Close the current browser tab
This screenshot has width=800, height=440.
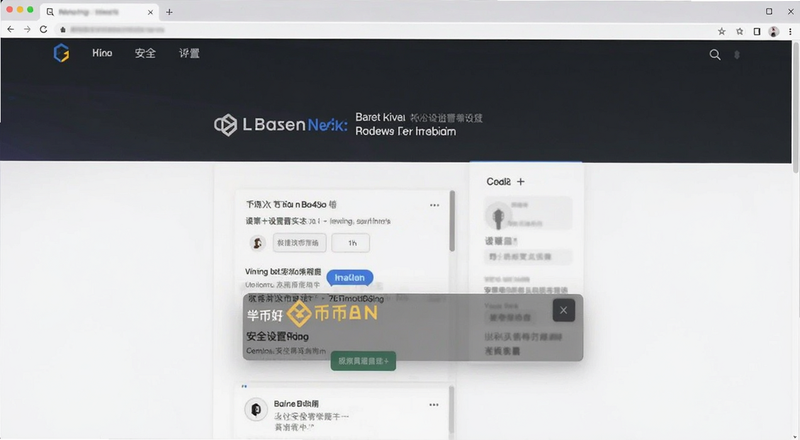pos(150,12)
